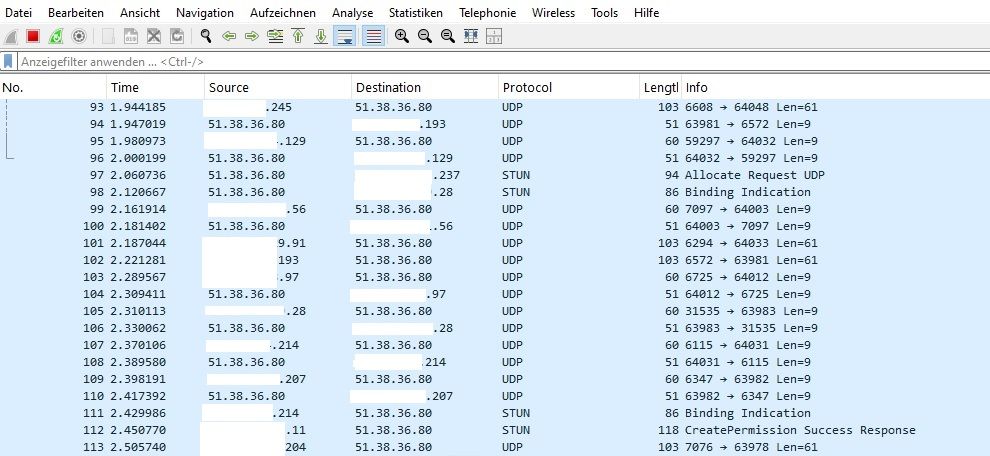Sort by the Info column header
Image resolution: width=990 pixels, height=456 pixels.
(835, 88)
